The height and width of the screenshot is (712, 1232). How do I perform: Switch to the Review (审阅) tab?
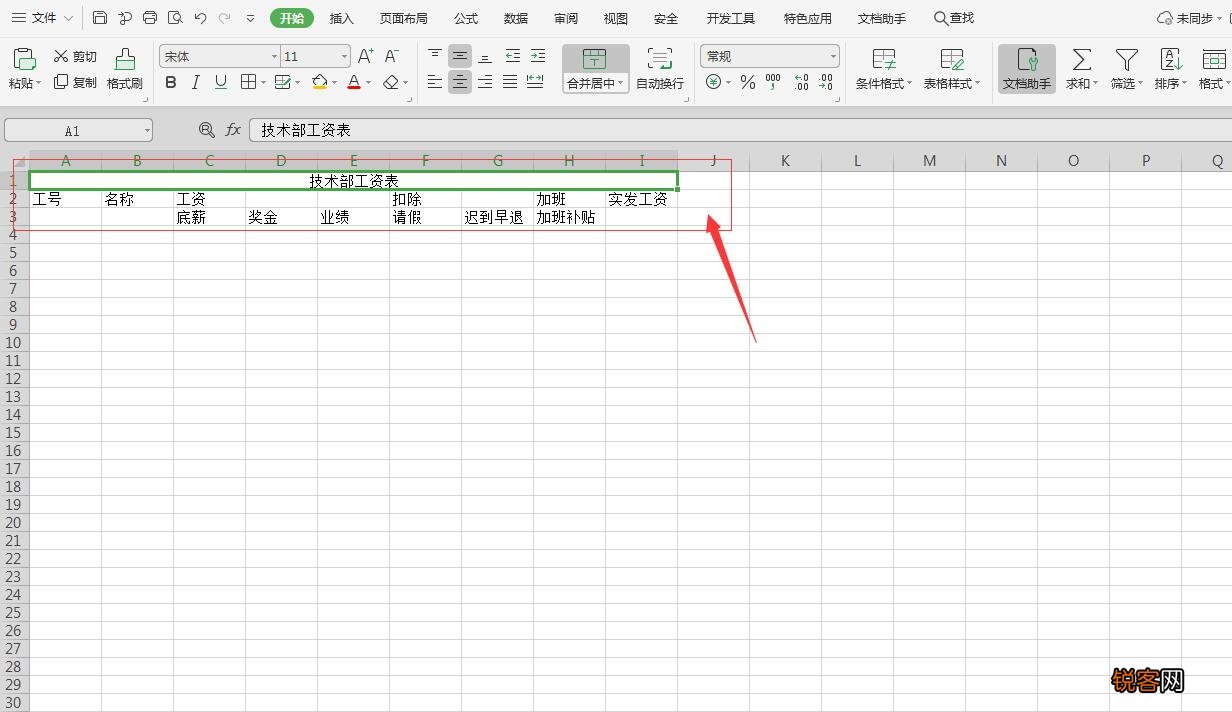click(x=566, y=18)
